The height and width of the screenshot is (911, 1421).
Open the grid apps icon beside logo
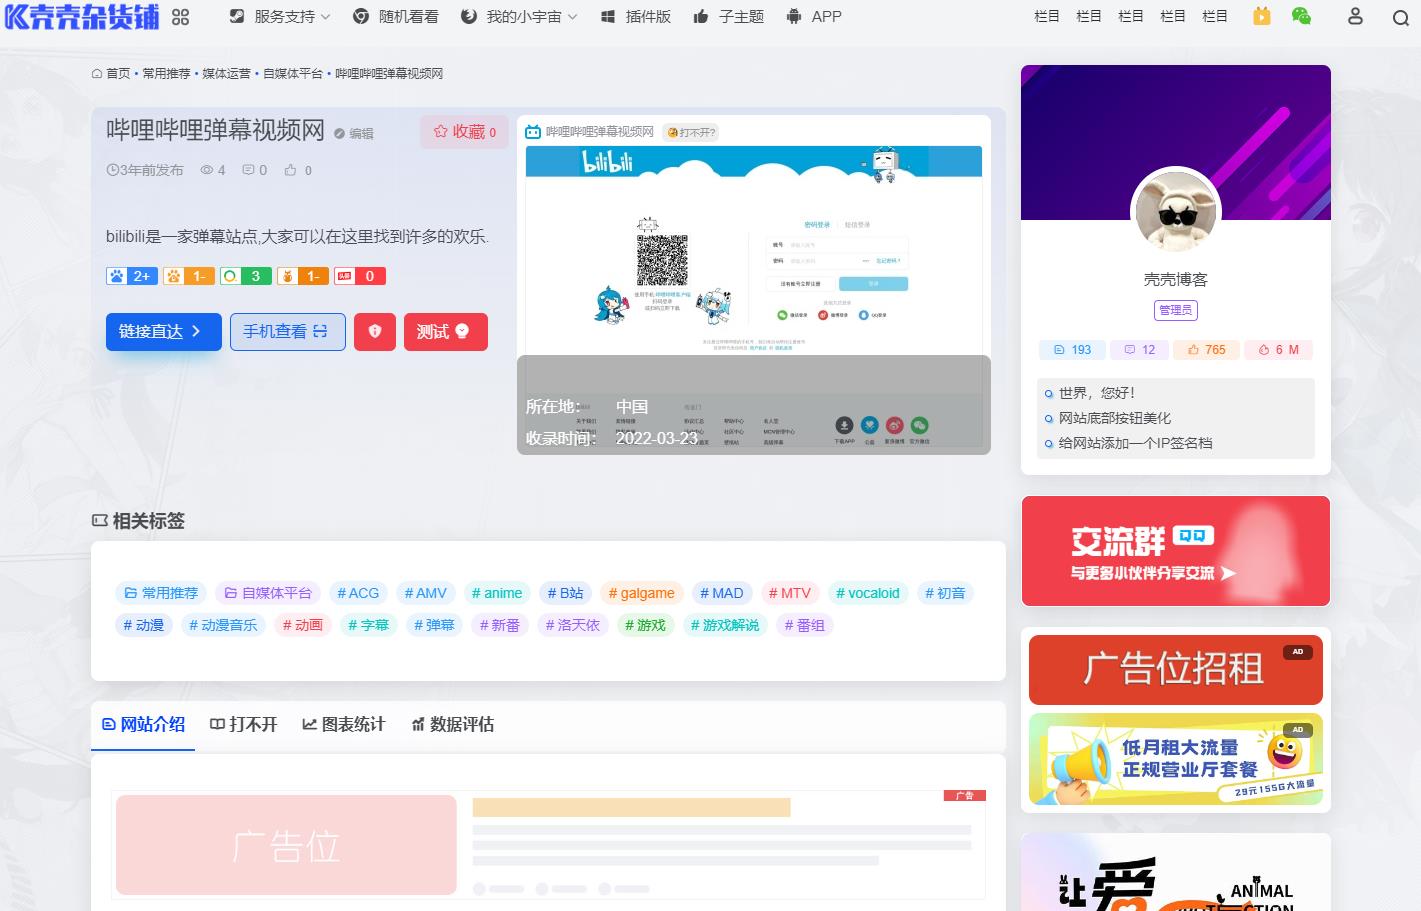click(180, 17)
